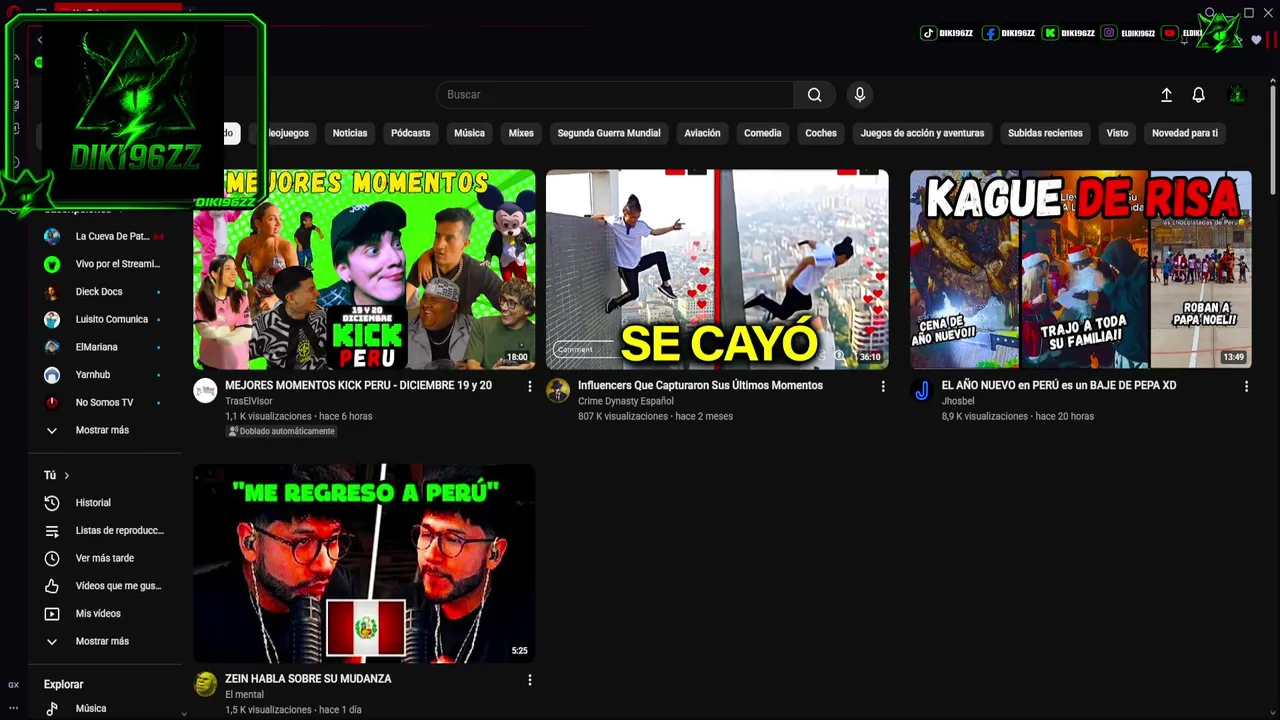This screenshot has width=1280, height=720.
Task: Open Música note icon under Explorar
Action: coord(52,709)
